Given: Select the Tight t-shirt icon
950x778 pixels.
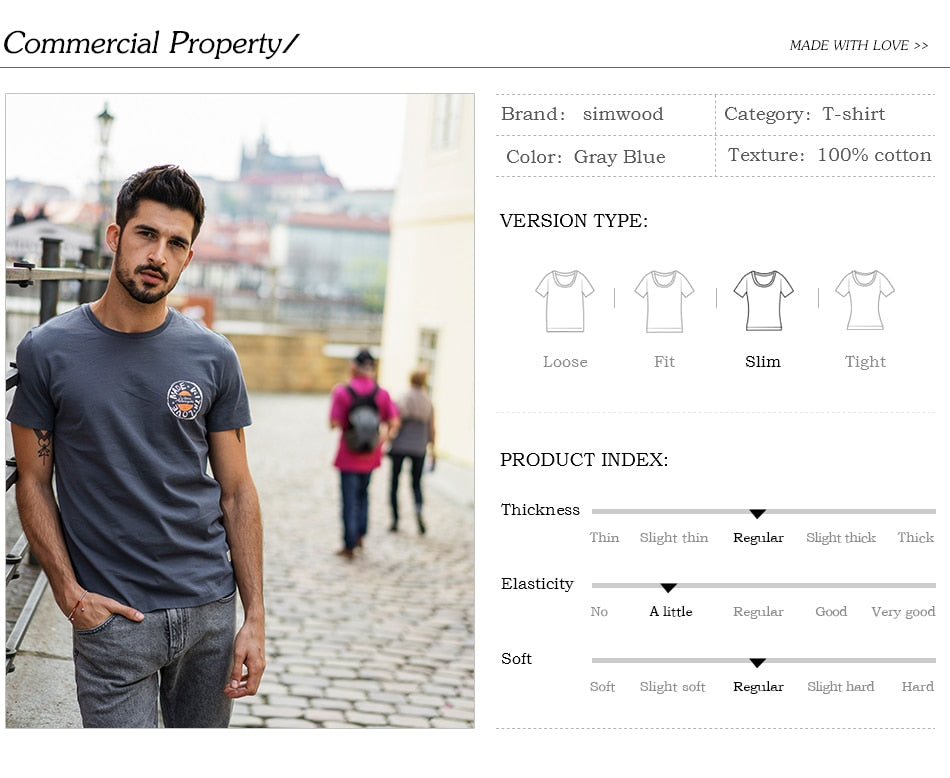Looking at the screenshot, I should click(x=865, y=300).
